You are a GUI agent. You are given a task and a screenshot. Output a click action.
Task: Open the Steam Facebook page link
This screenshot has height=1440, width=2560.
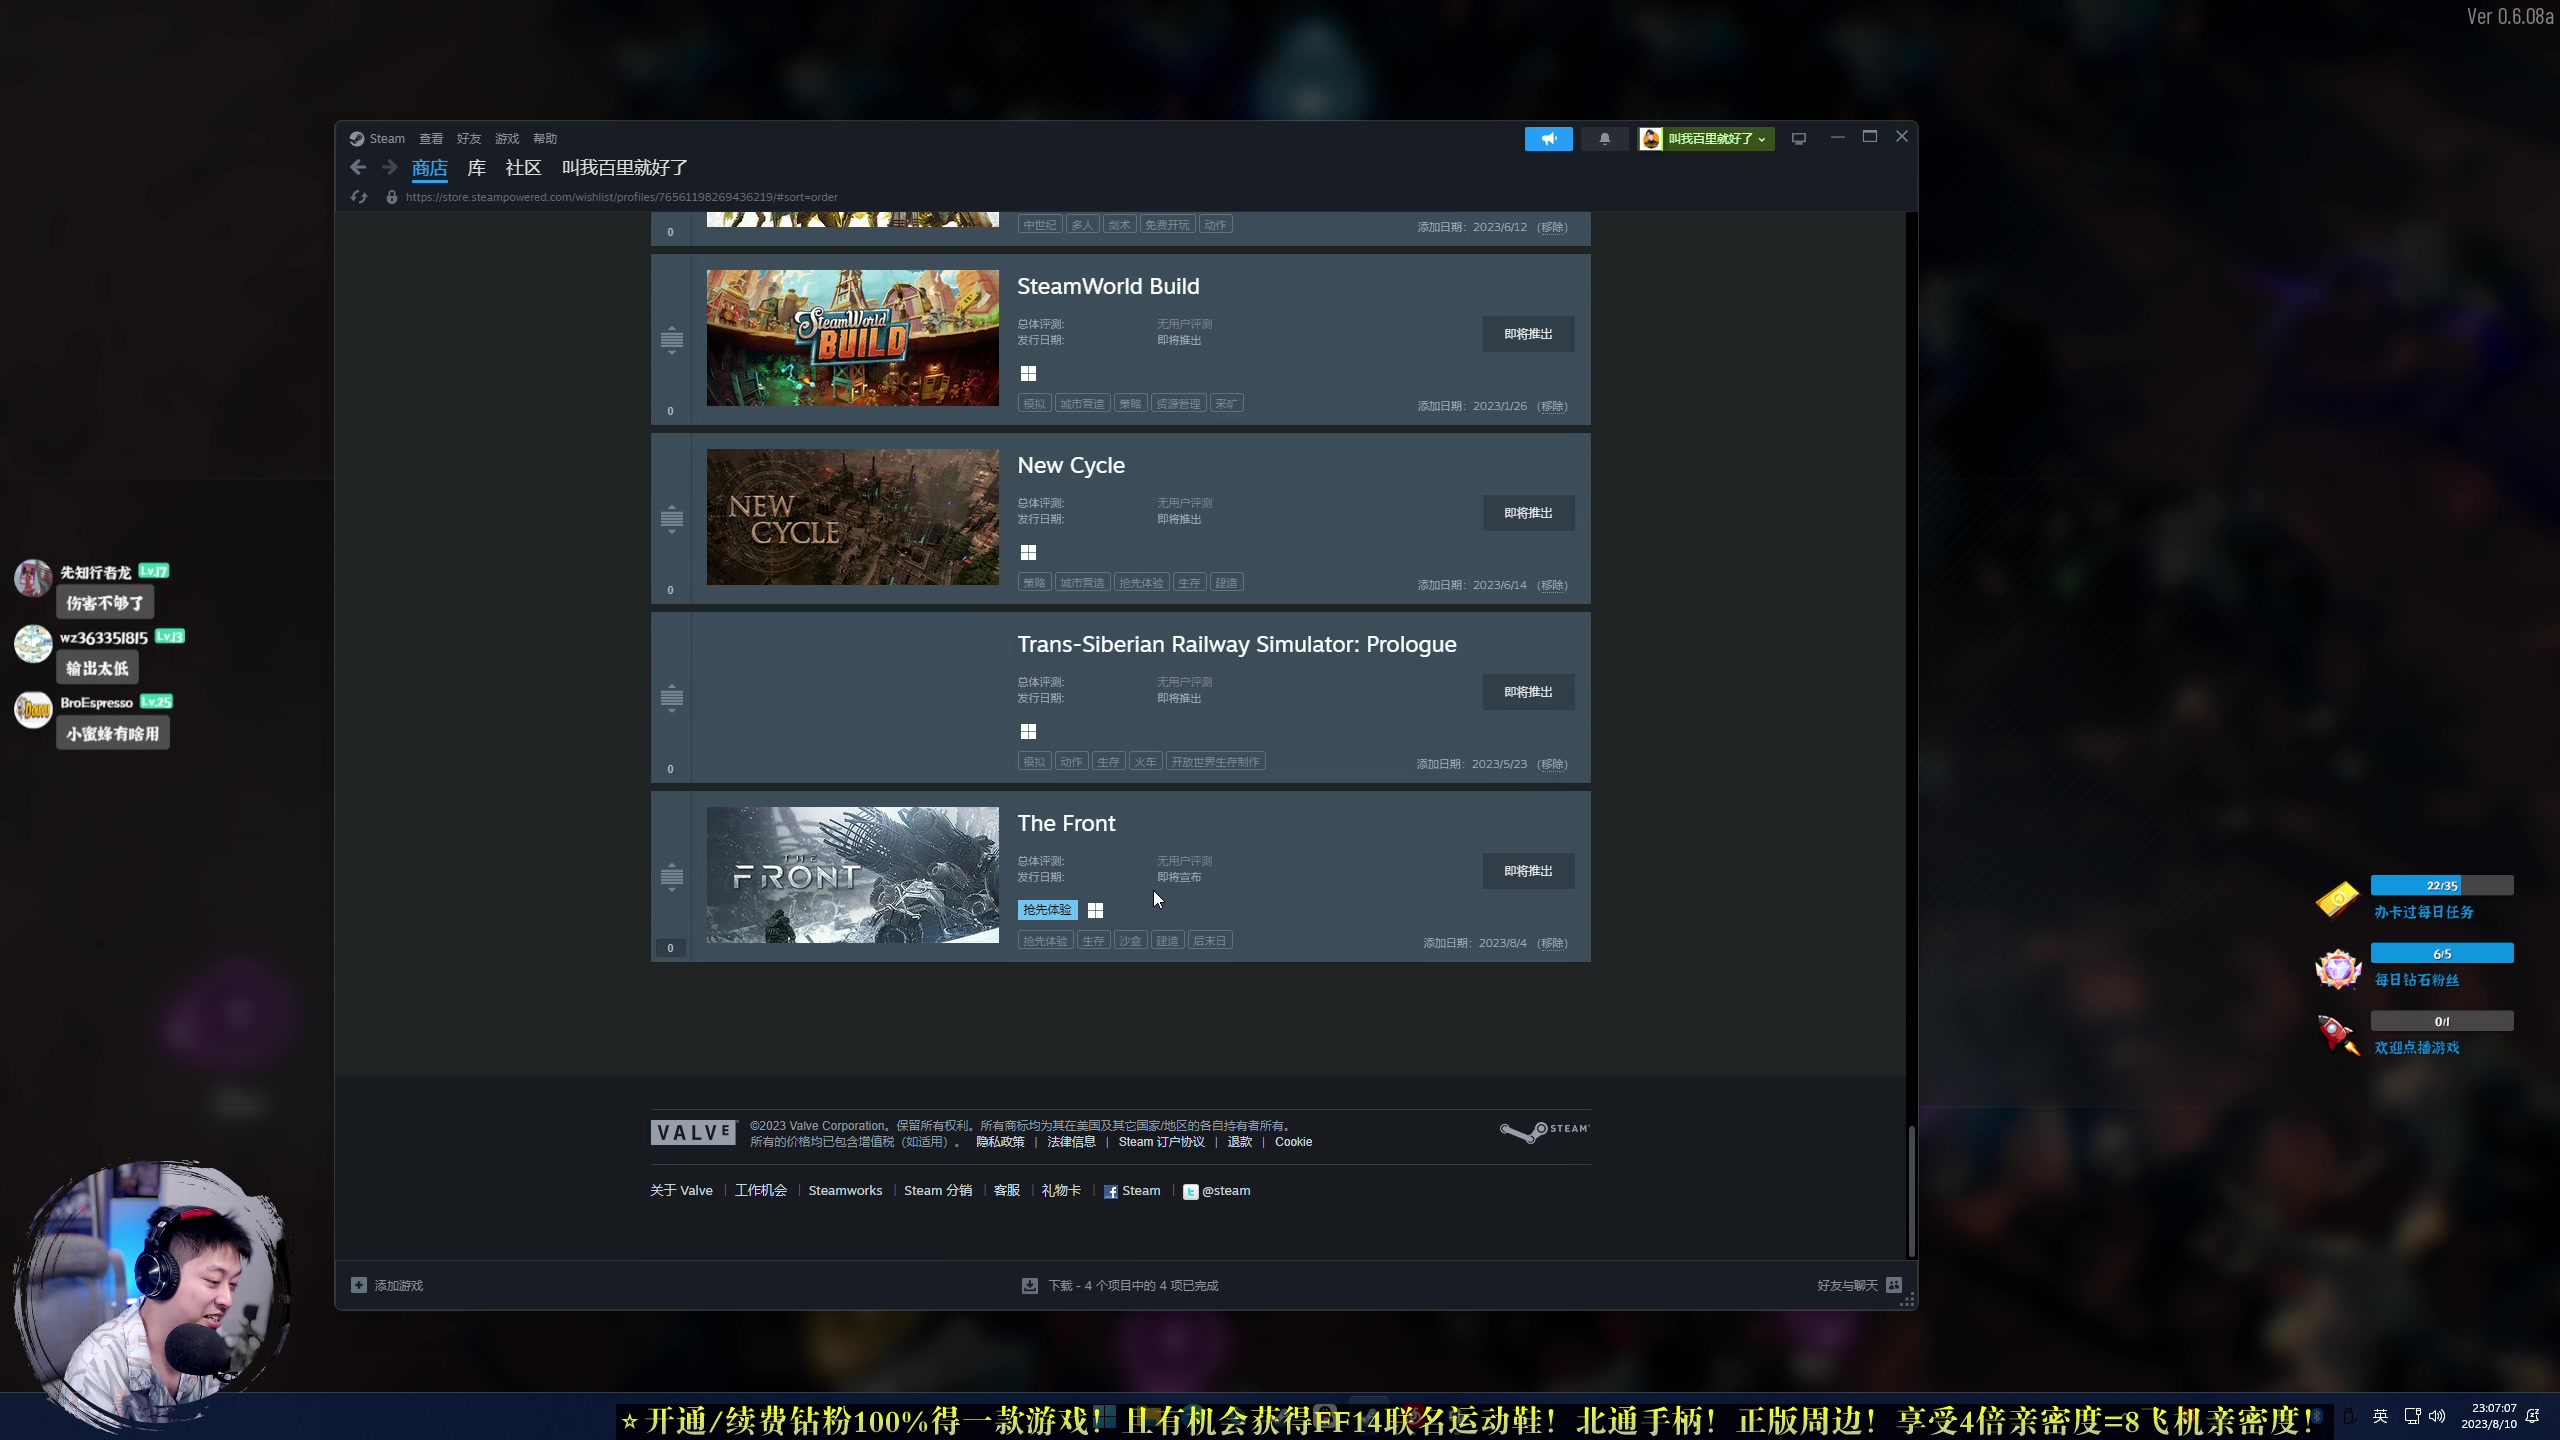(x=1132, y=1191)
